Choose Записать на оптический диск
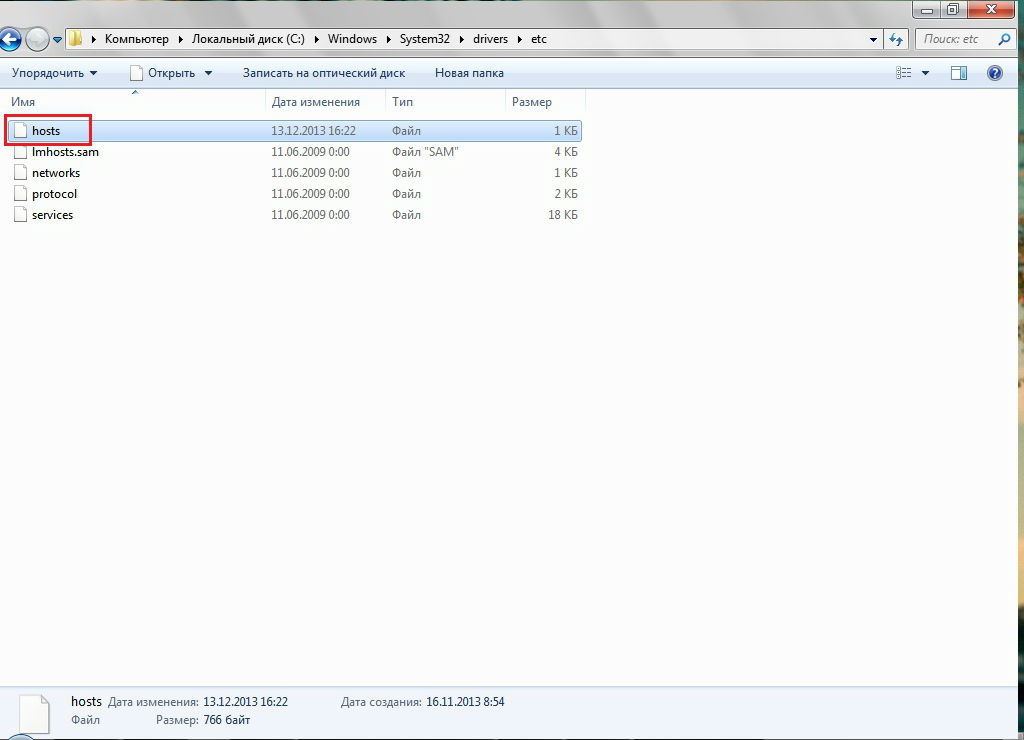The image size is (1024, 740). tap(324, 73)
